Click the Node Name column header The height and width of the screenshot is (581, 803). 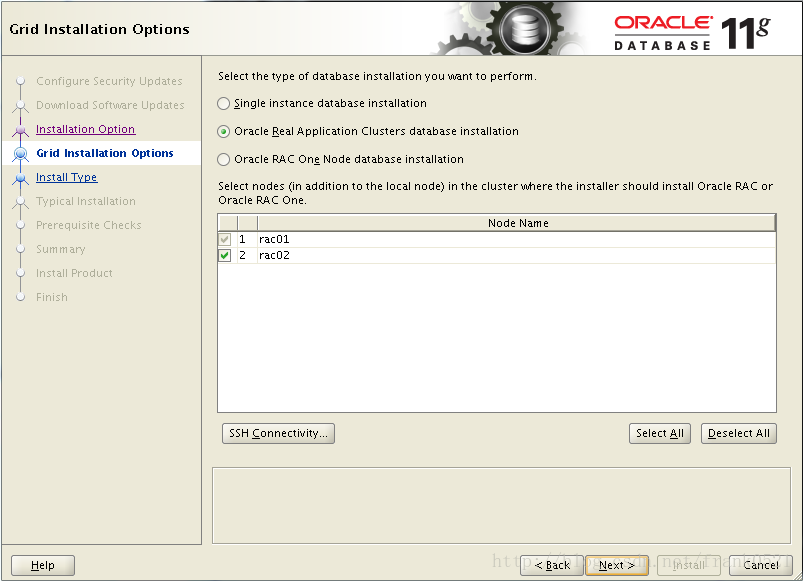(517, 223)
